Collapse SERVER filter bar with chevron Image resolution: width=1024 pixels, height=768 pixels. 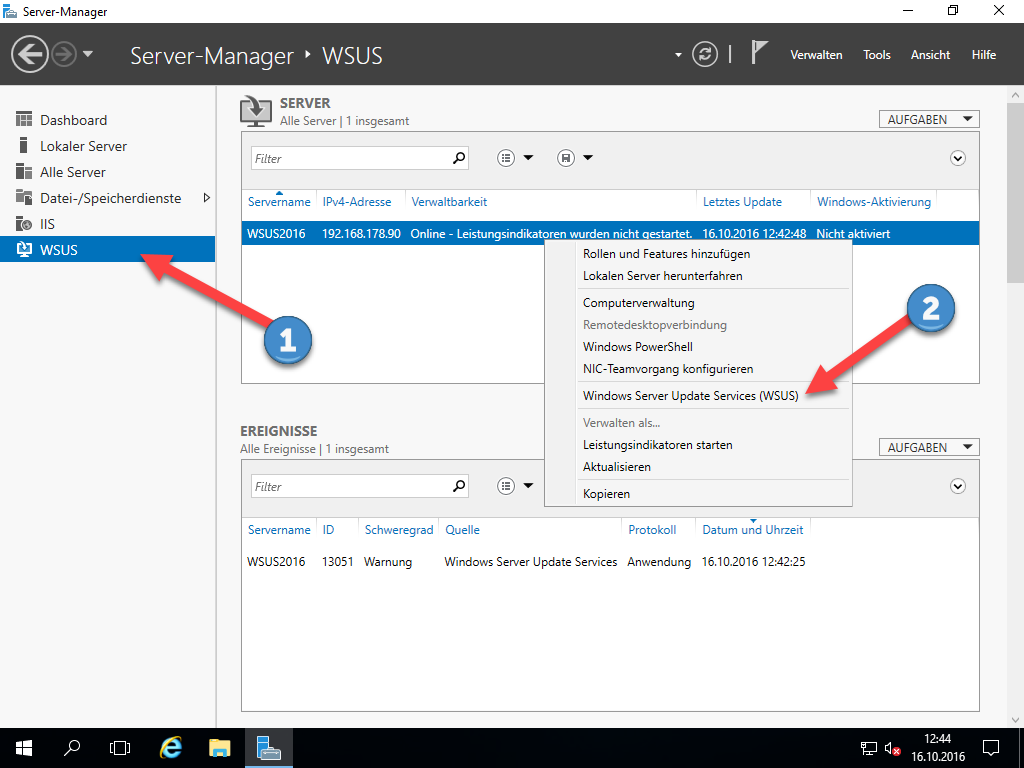click(x=957, y=159)
